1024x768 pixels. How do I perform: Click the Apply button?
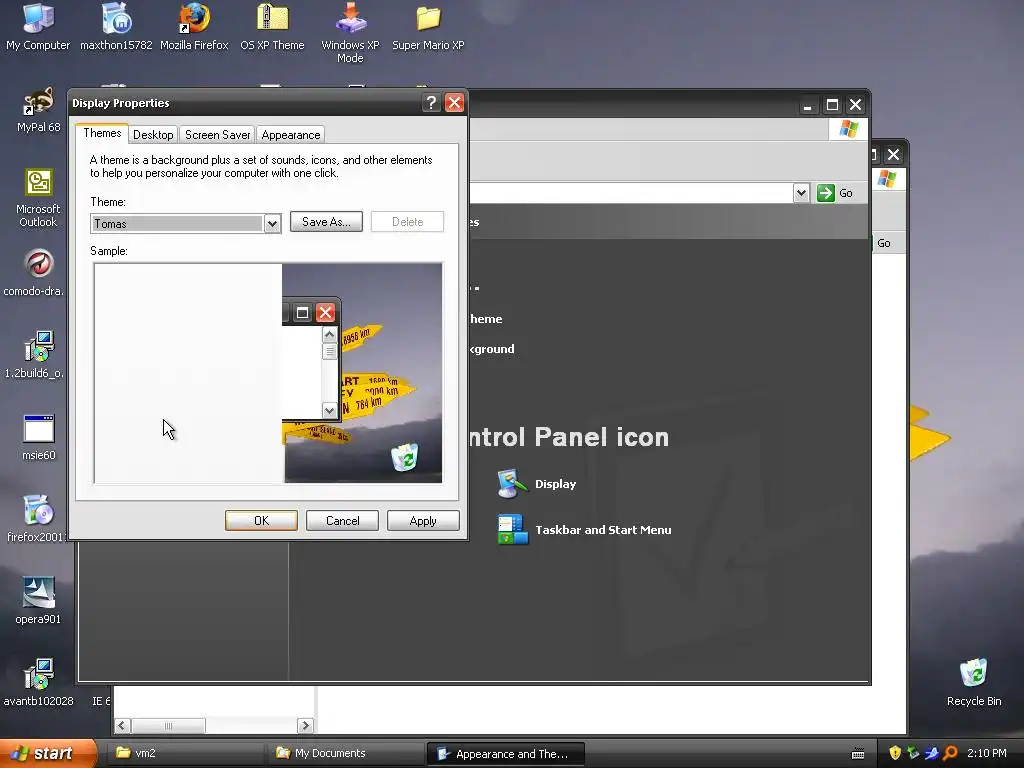tap(423, 520)
